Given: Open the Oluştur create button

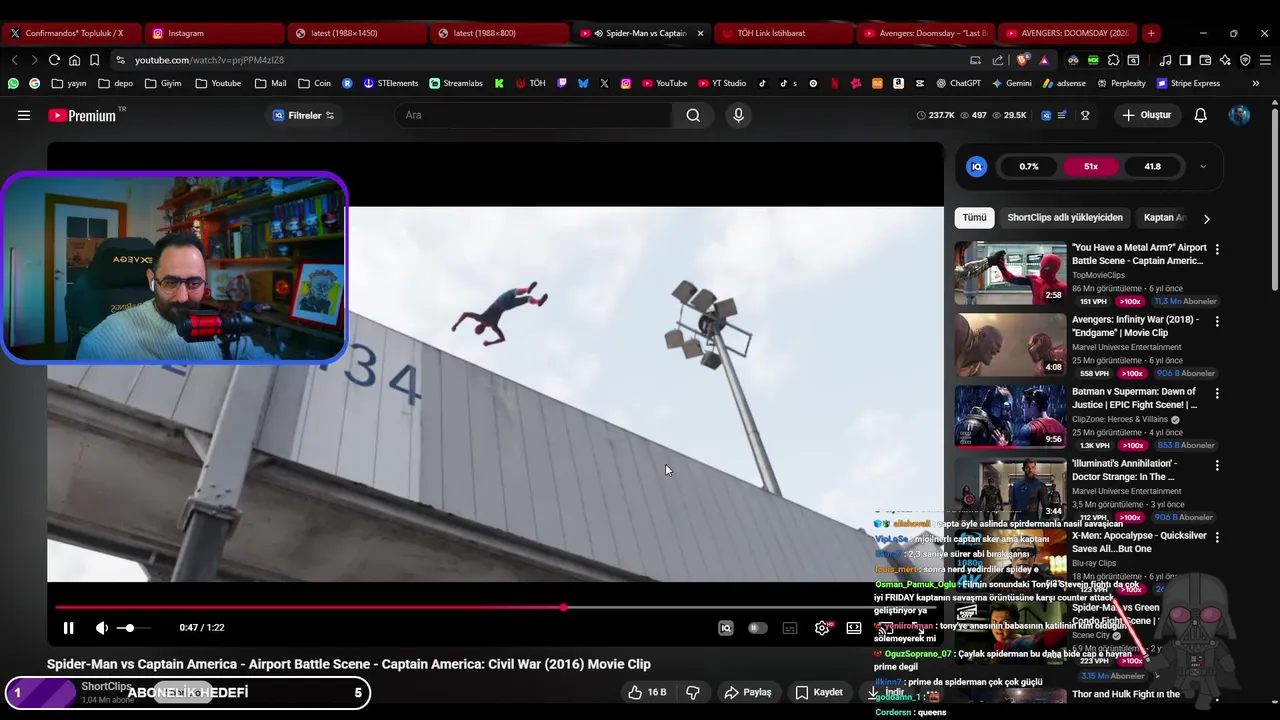Looking at the screenshot, I should click(1146, 115).
